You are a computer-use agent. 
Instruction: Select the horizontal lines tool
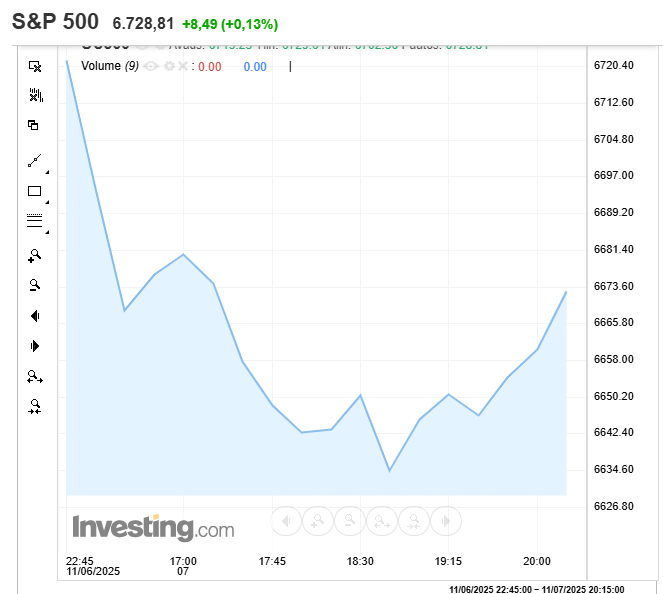(34, 220)
